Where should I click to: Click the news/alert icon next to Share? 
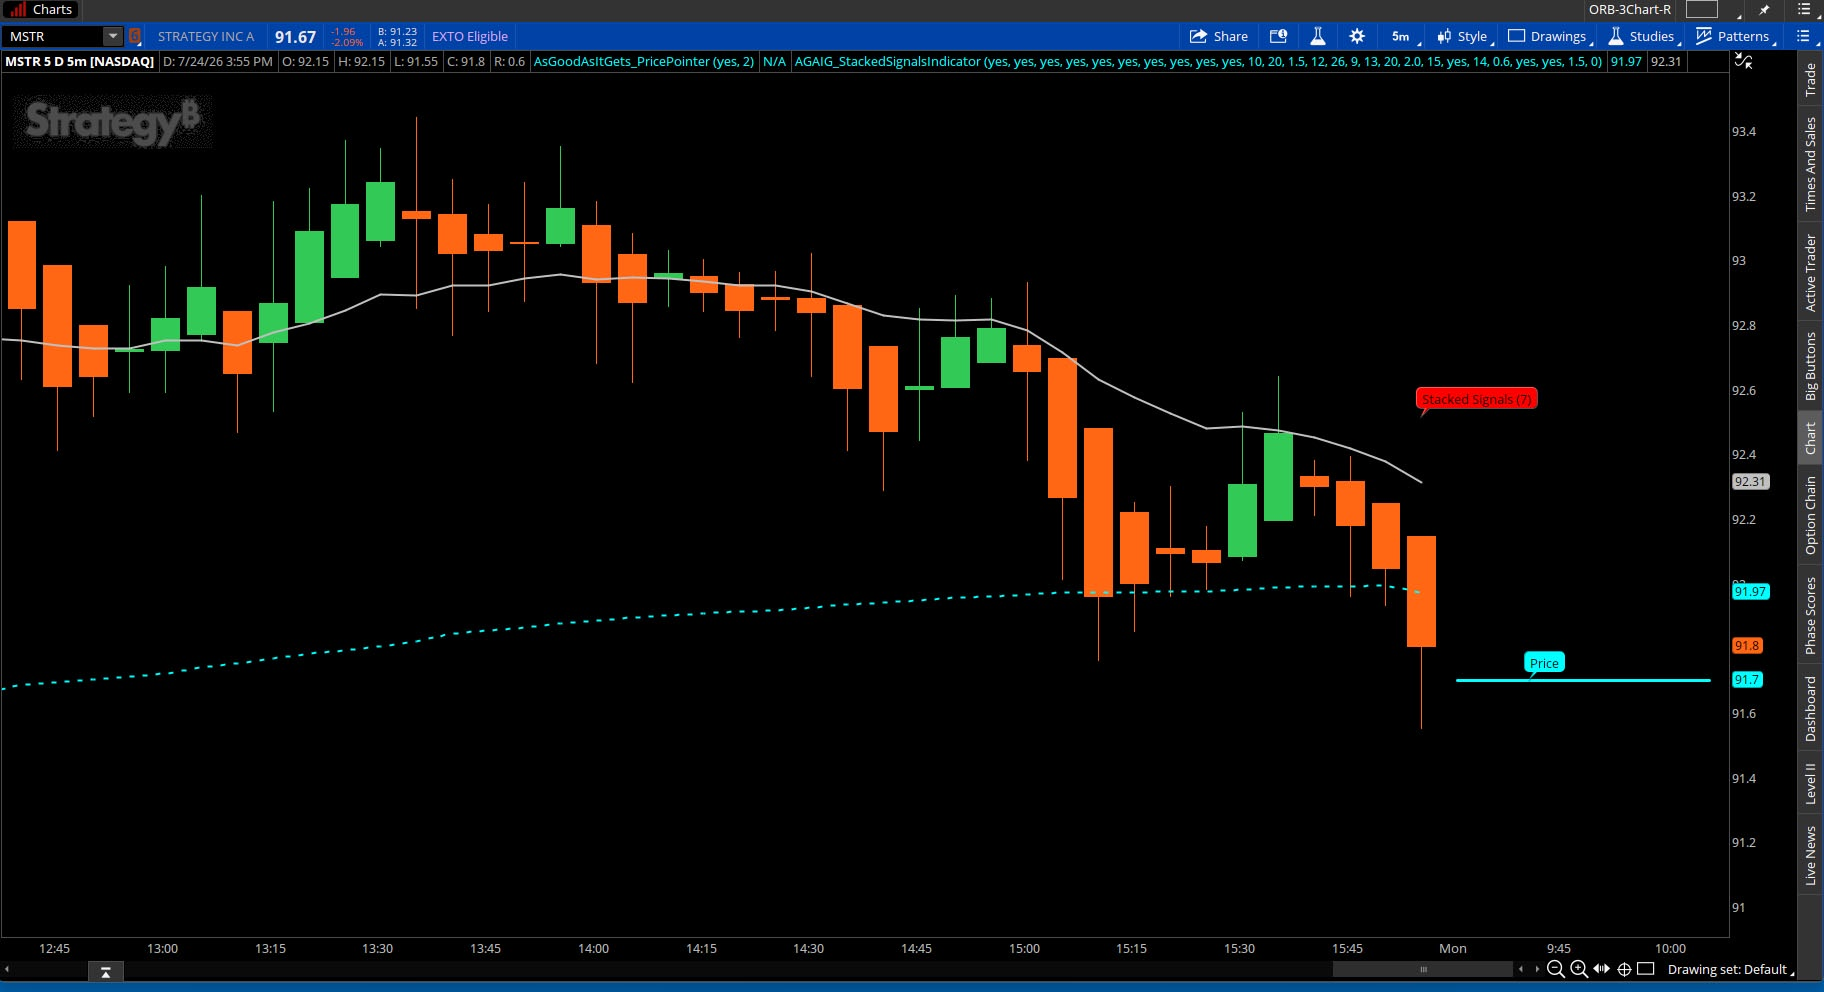[1278, 36]
